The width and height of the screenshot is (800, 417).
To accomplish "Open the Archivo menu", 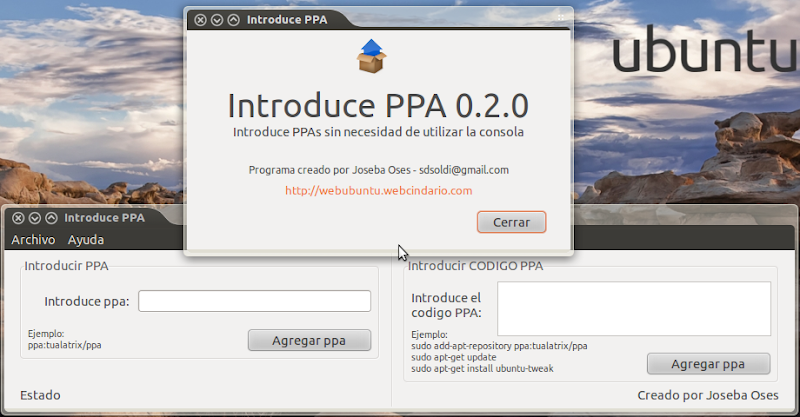I will pos(33,239).
